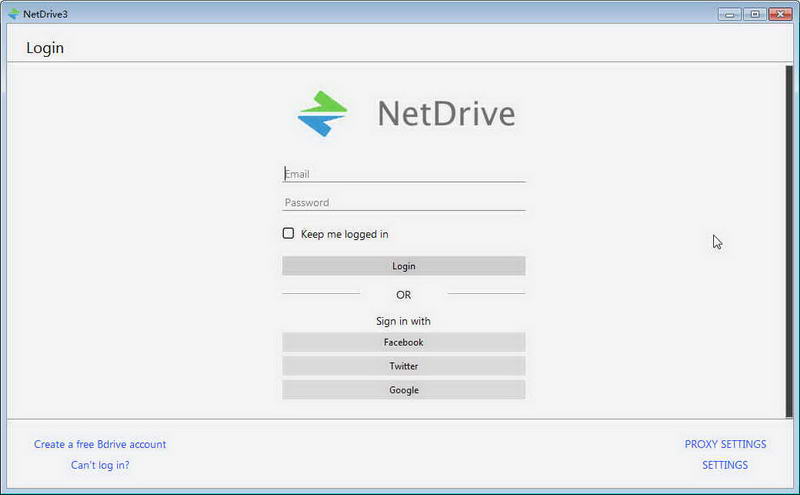Close the NetDrive3 window
The width and height of the screenshot is (800, 495).
click(780, 14)
